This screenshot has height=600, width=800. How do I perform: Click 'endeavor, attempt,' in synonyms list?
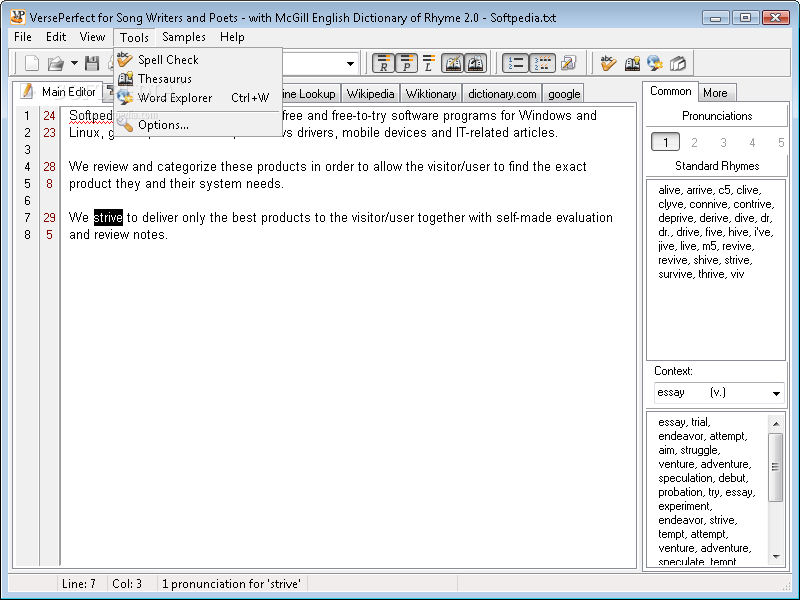pos(702,436)
